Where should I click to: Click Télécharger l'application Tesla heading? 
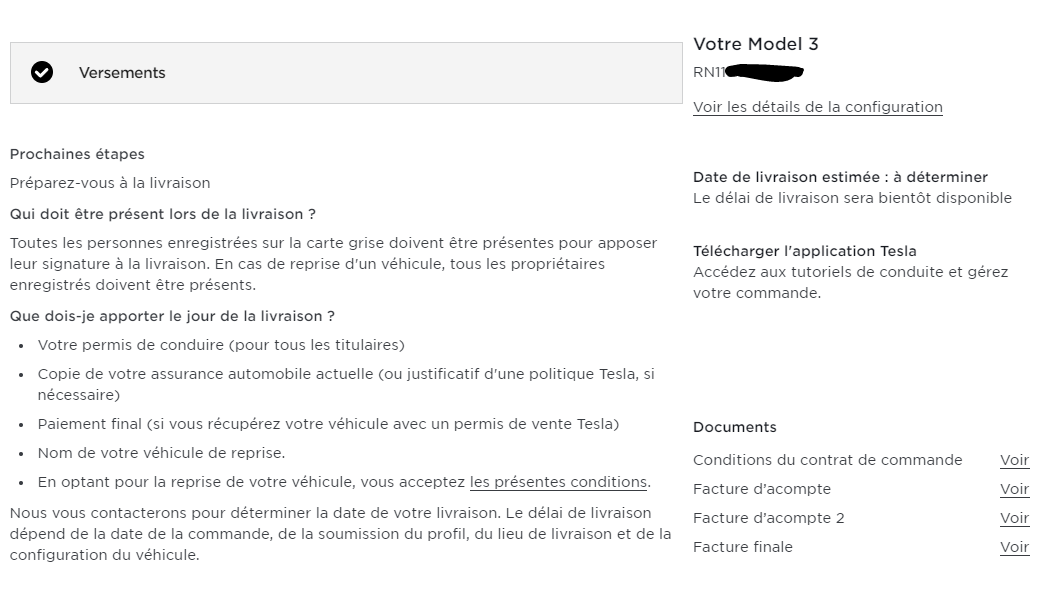tap(805, 251)
